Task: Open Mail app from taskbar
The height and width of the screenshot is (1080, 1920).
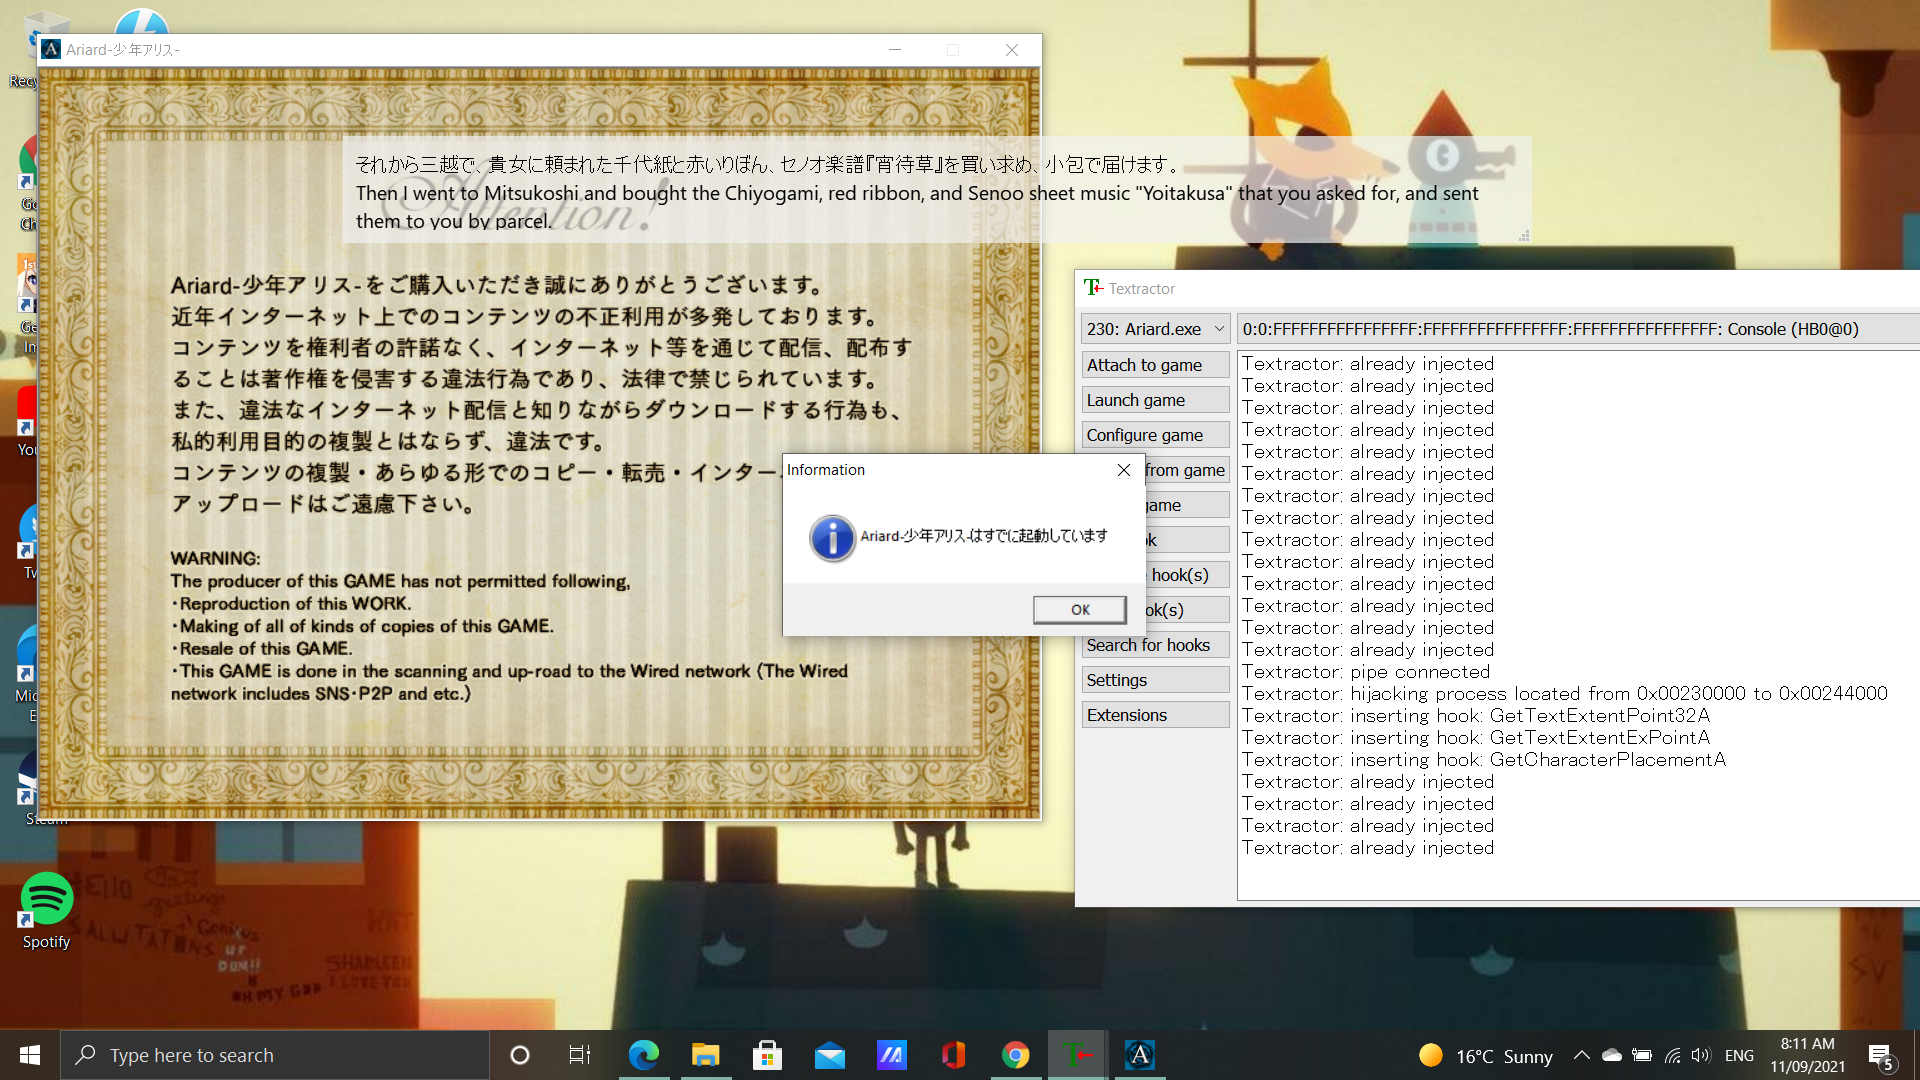Action: pos(829,1055)
